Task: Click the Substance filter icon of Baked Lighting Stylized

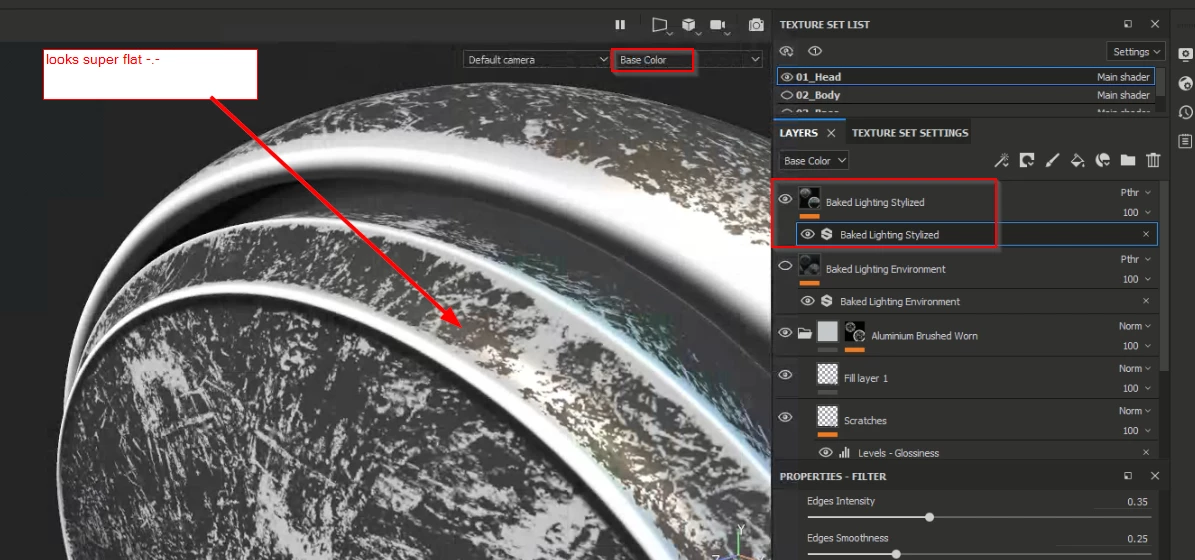Action: tap(826, 235)
